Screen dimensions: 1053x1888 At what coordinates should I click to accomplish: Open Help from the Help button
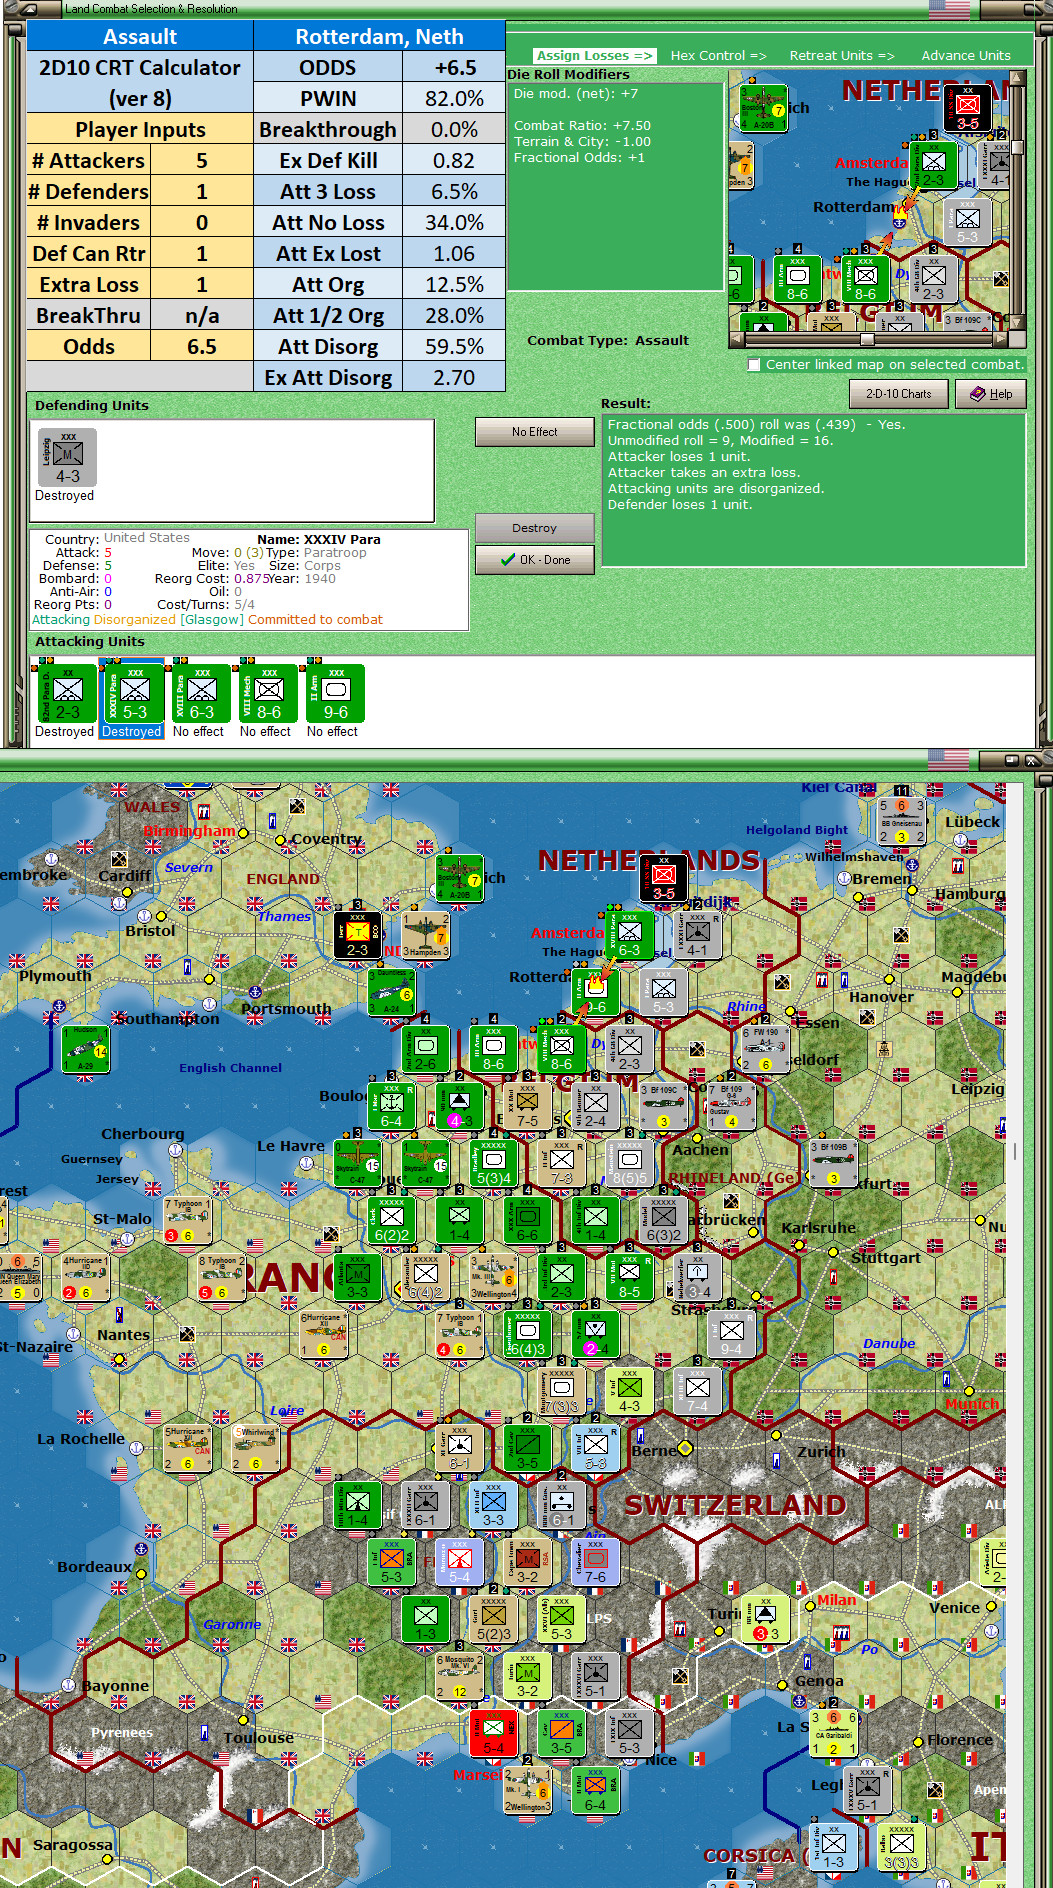coord(991,394)
